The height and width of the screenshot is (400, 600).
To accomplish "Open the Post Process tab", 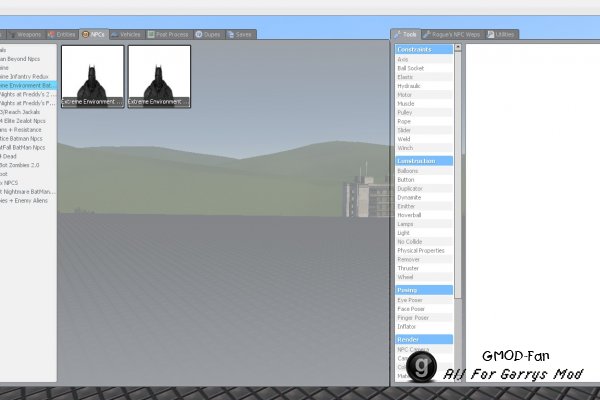I will click(168, 34).
